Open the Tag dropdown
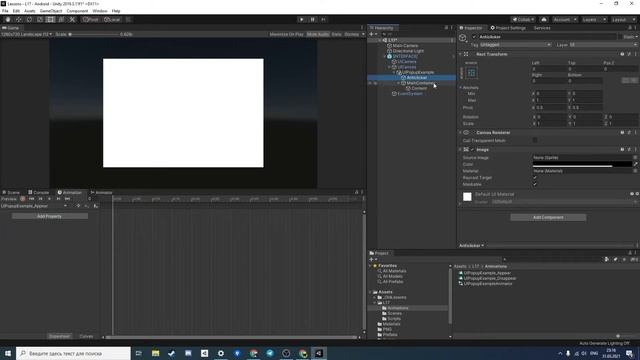Screen dimensions: 640x360 point(515,45)
